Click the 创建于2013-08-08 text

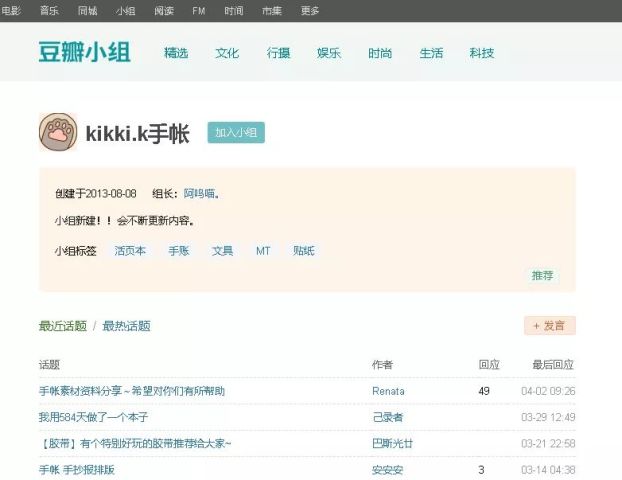tap(96, 194)
